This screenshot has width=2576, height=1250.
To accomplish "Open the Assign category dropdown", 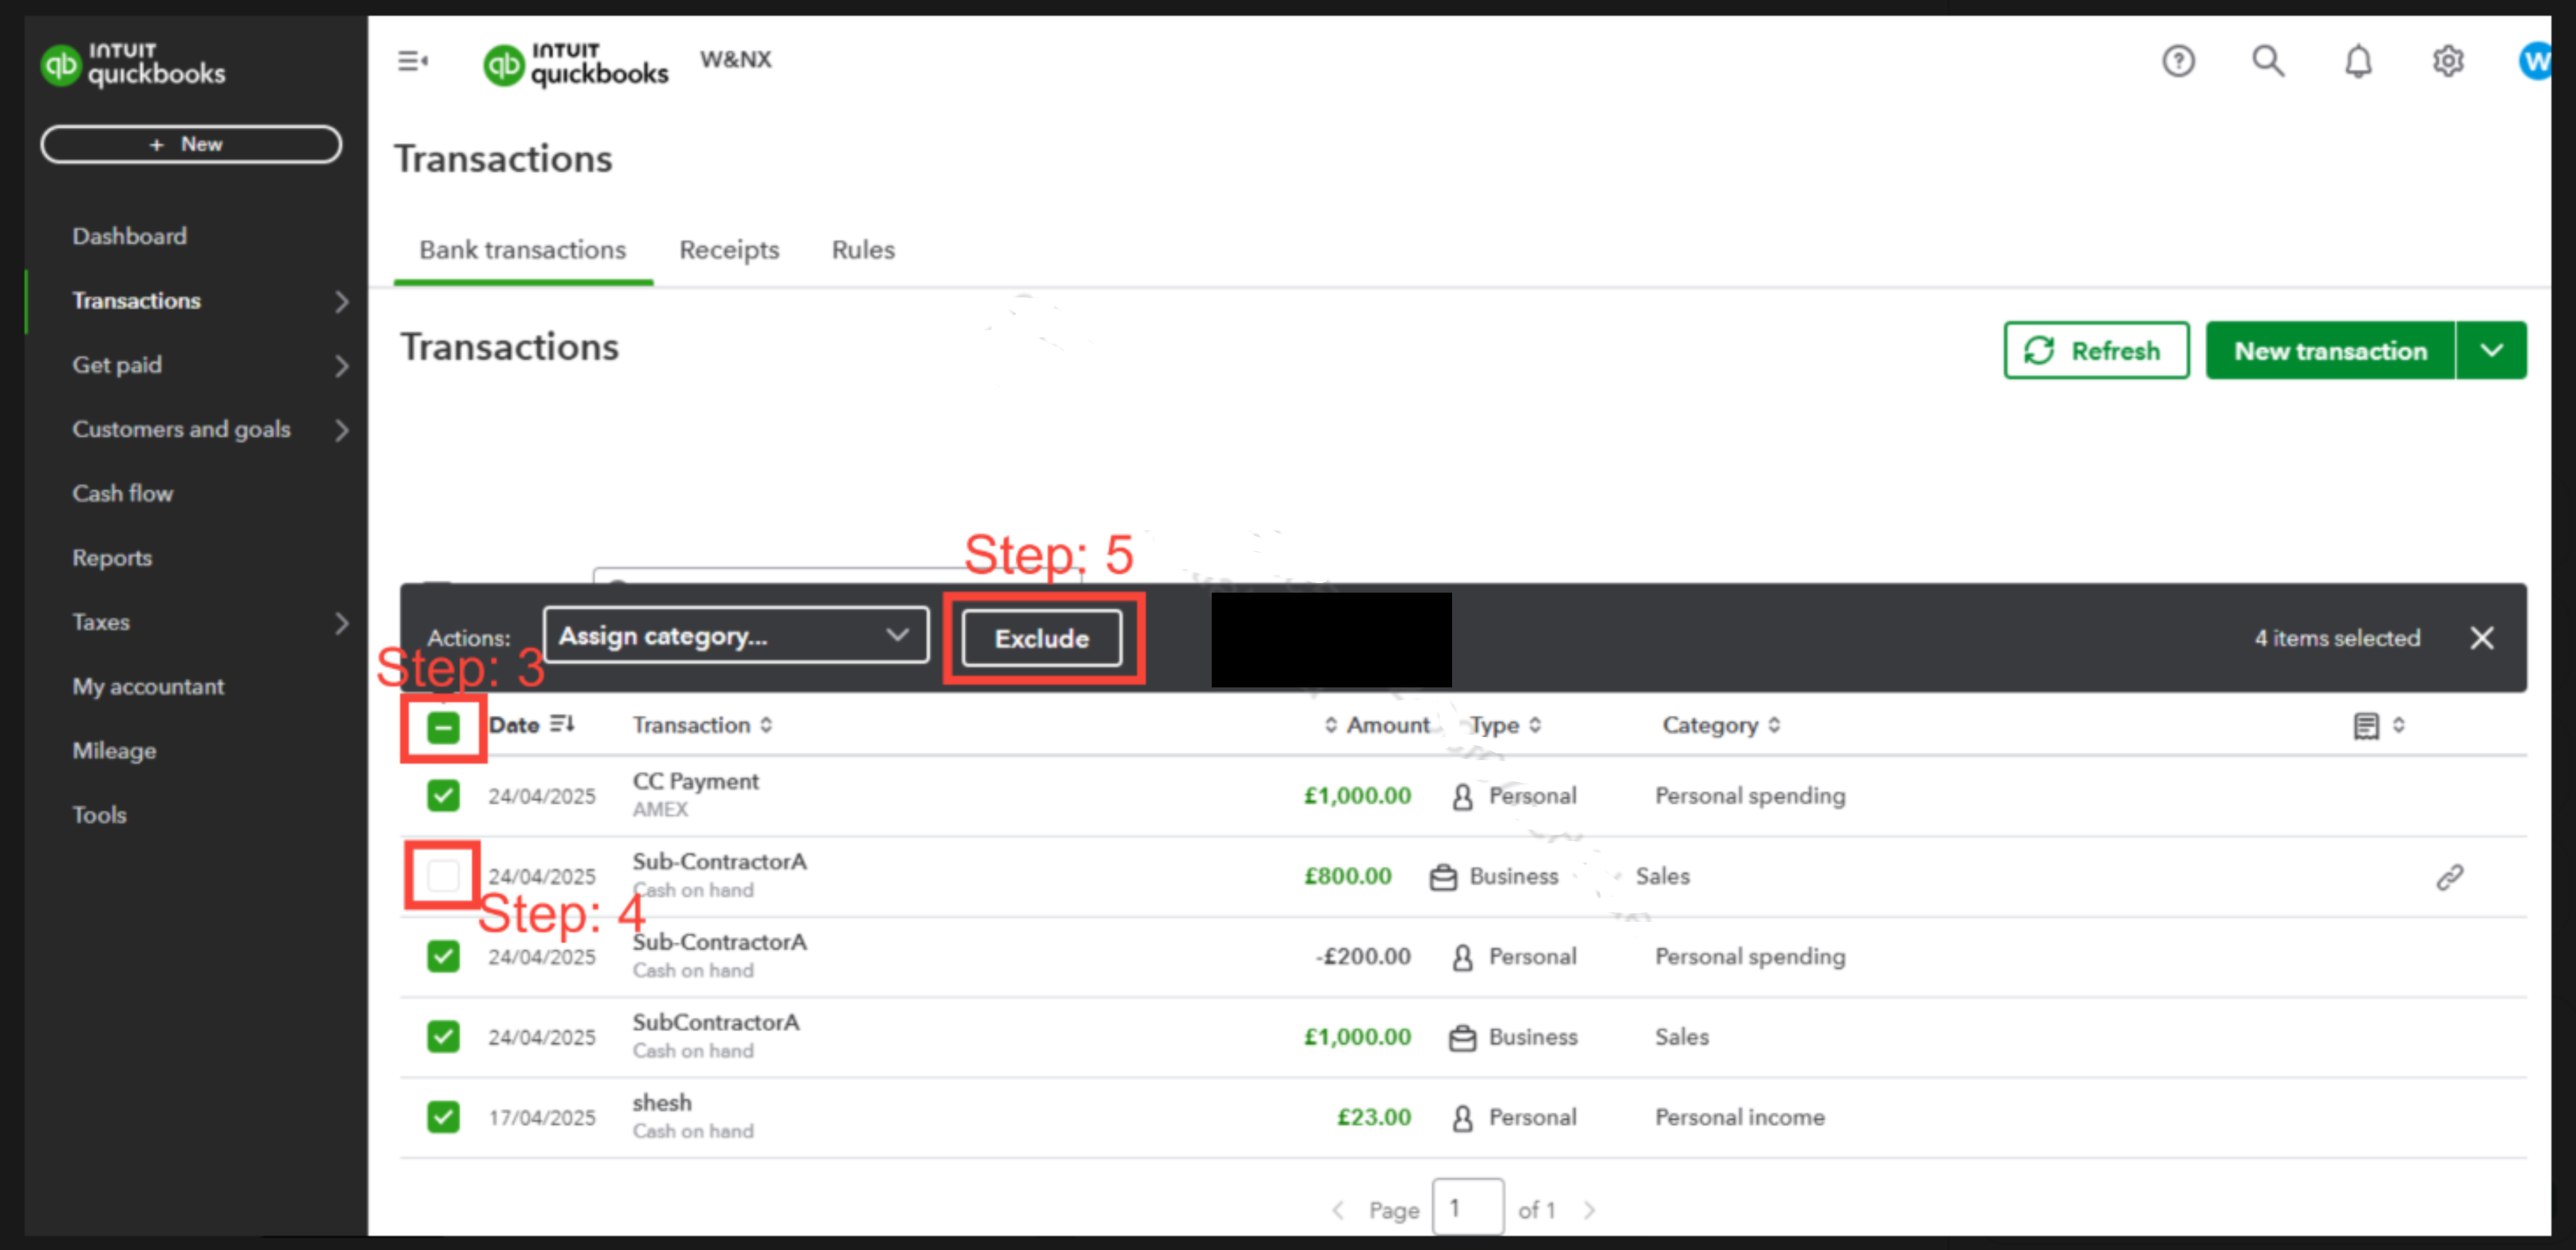I will point(735,636).
